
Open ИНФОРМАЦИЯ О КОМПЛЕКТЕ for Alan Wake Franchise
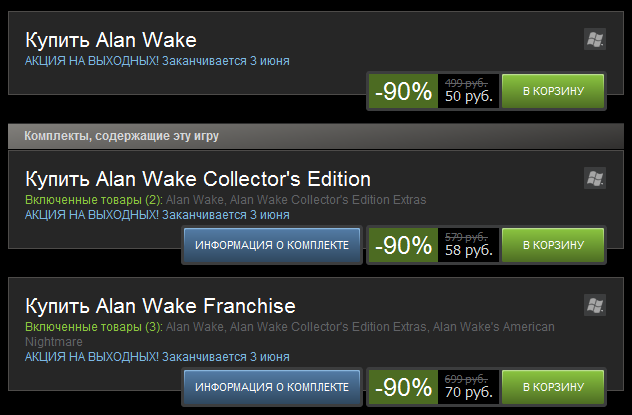[x=272, y=387]
